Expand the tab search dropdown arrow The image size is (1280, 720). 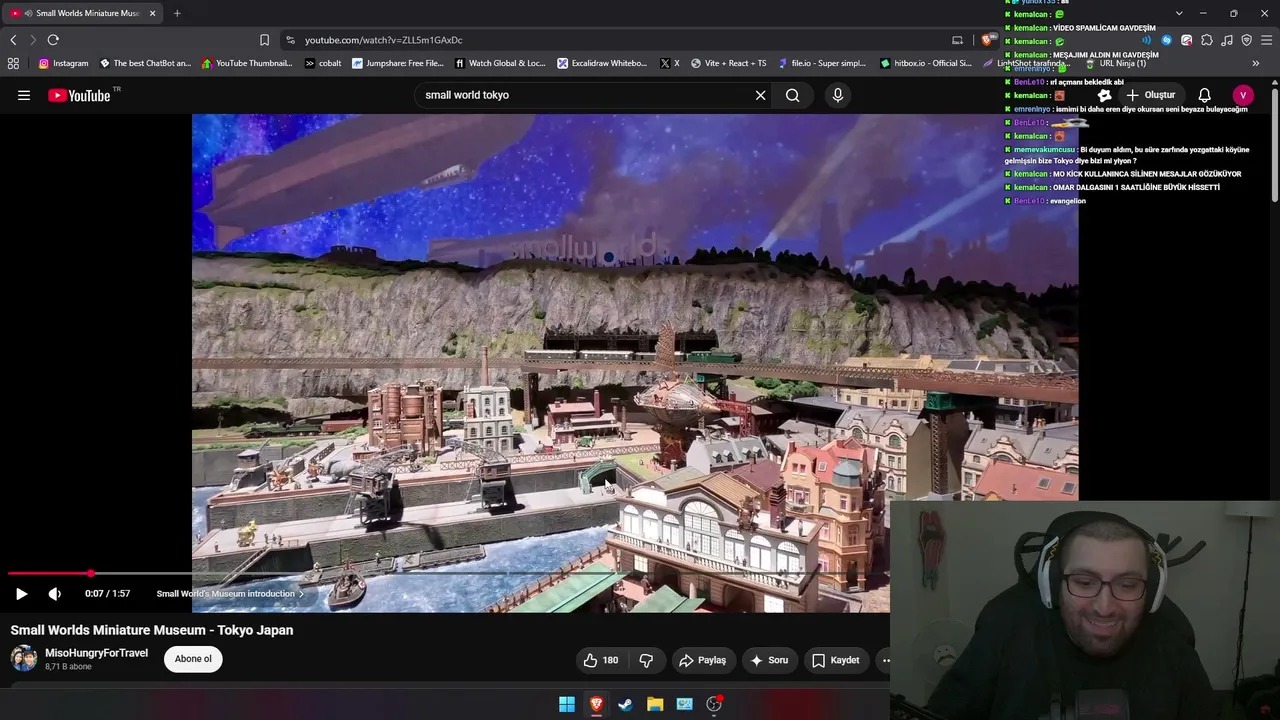click(1179, 13)
